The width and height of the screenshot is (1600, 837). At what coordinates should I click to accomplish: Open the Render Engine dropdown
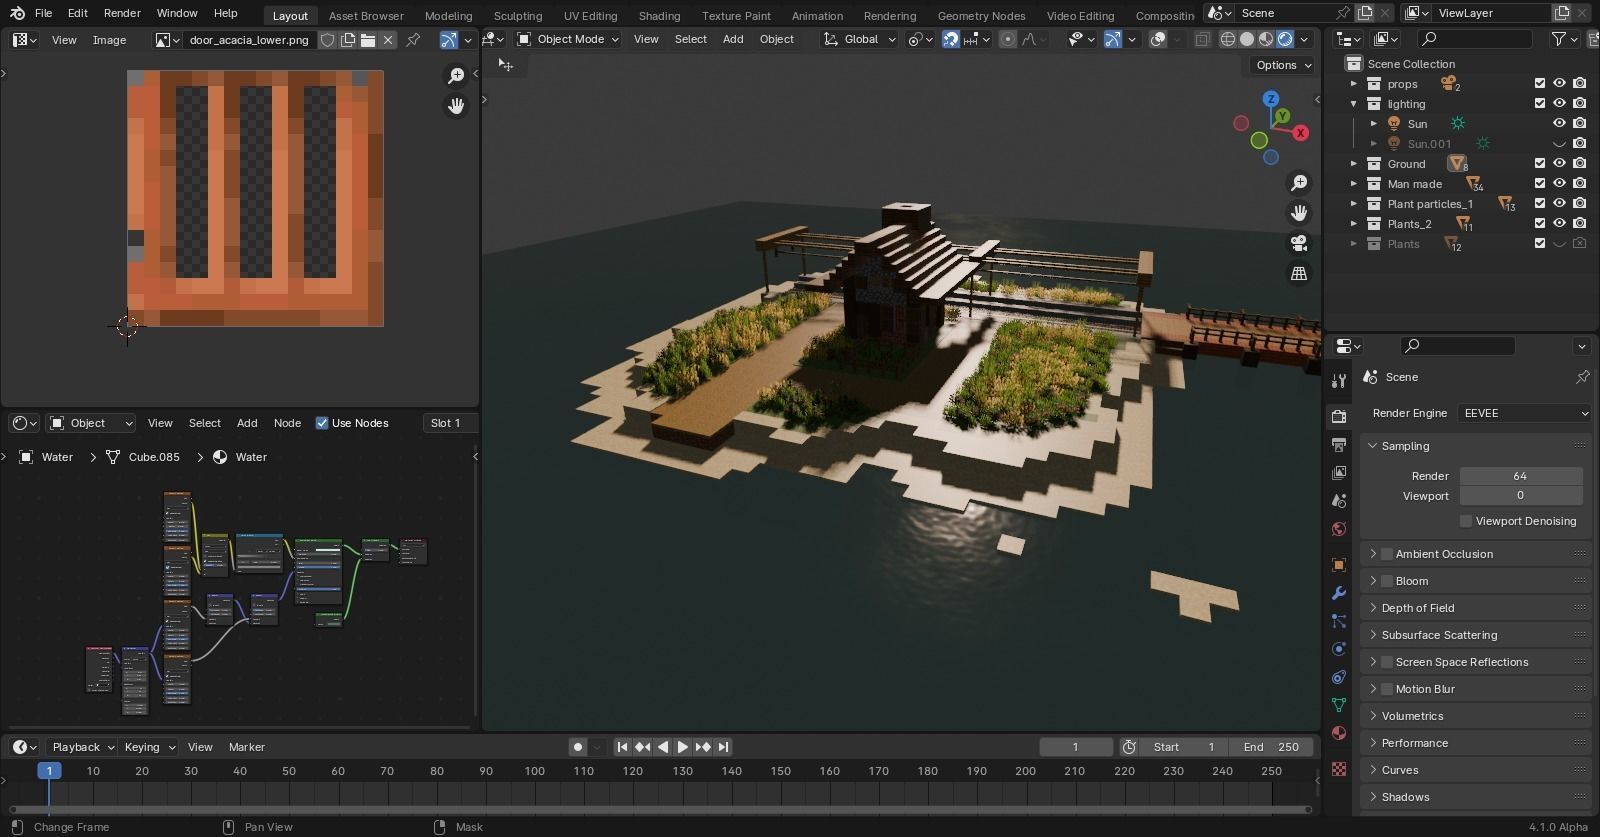tap(1524, 413)
